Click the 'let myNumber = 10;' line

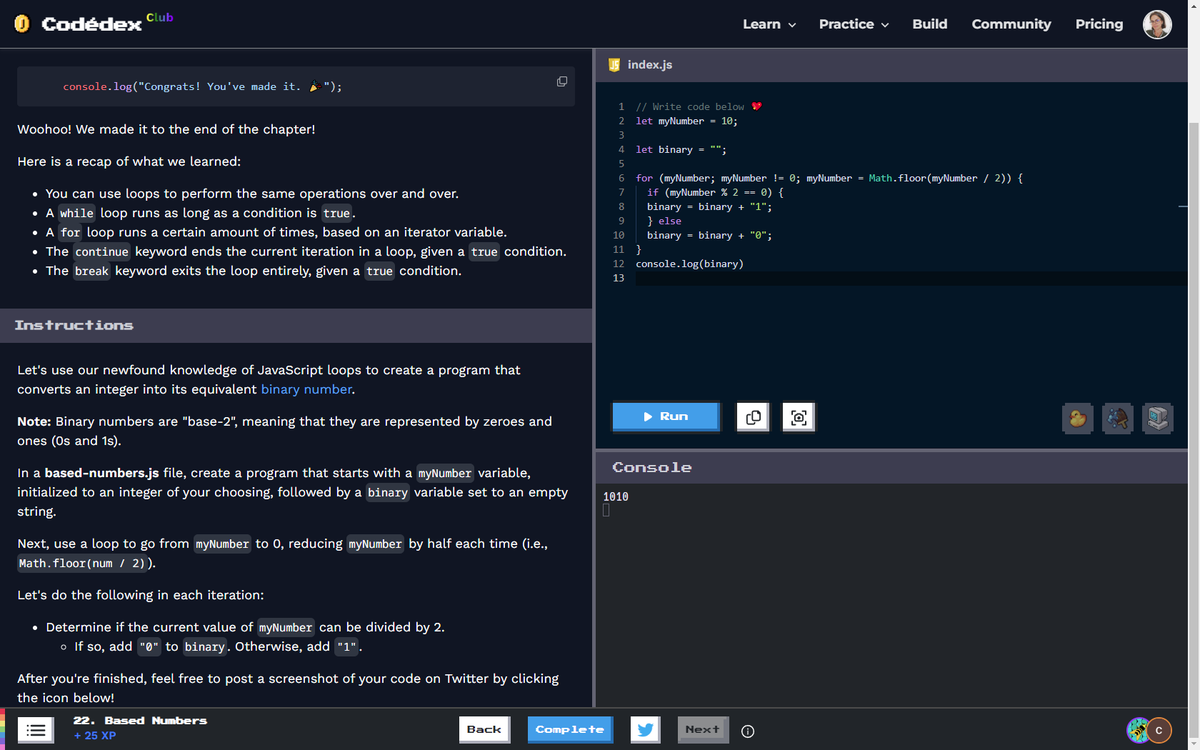(x=687, y=121)
